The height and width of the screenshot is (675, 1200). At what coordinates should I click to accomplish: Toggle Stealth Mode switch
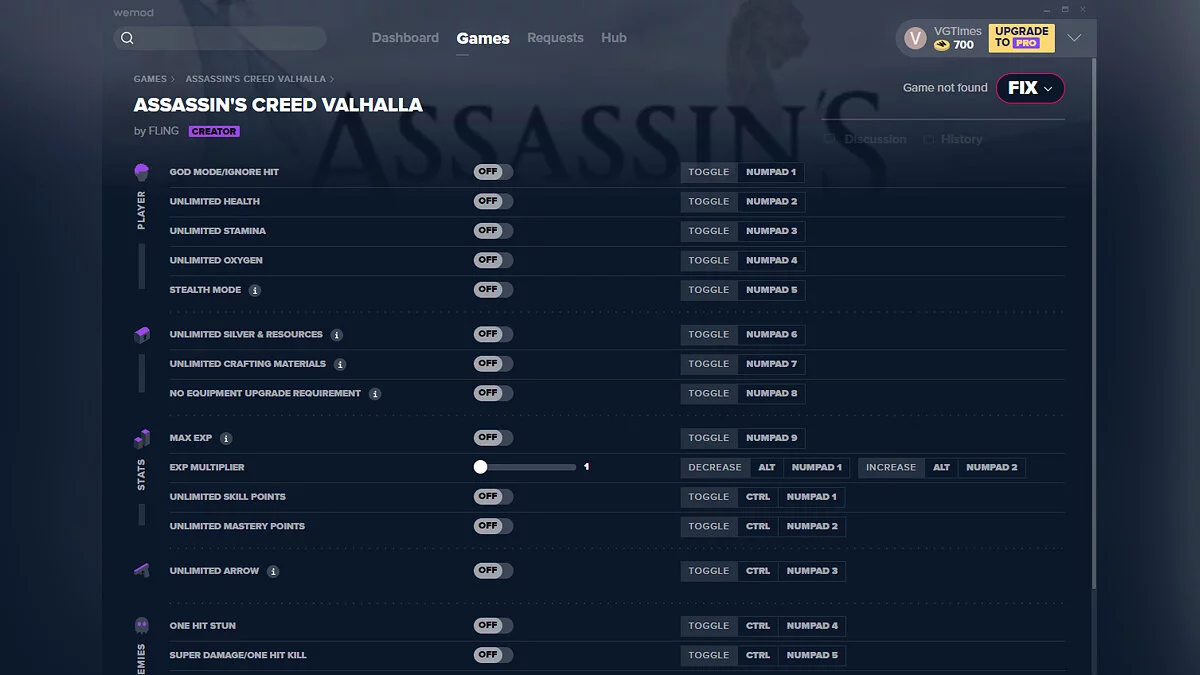click(493, 289)
